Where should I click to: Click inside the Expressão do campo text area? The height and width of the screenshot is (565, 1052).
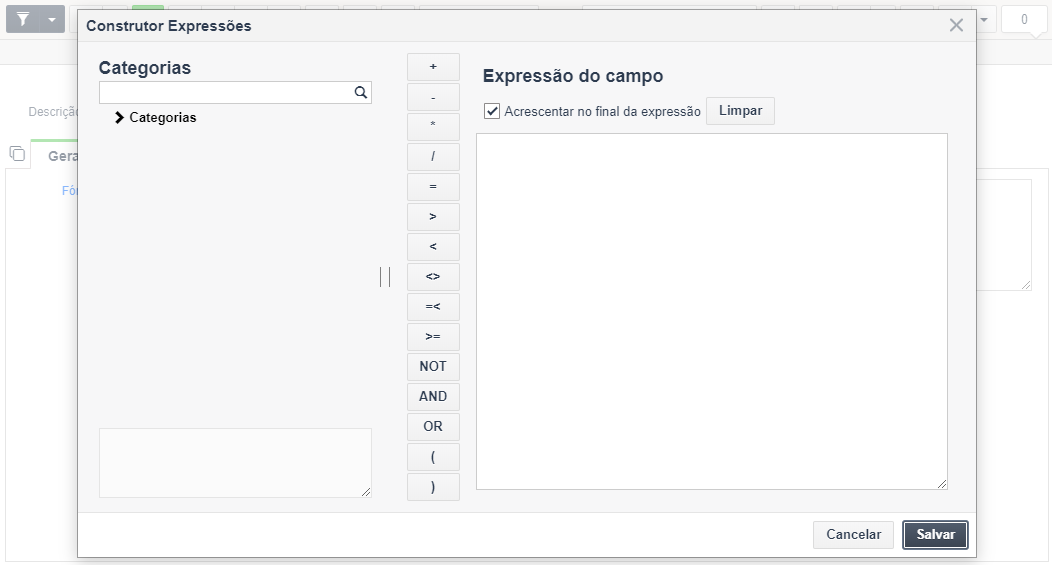[712, 311]
